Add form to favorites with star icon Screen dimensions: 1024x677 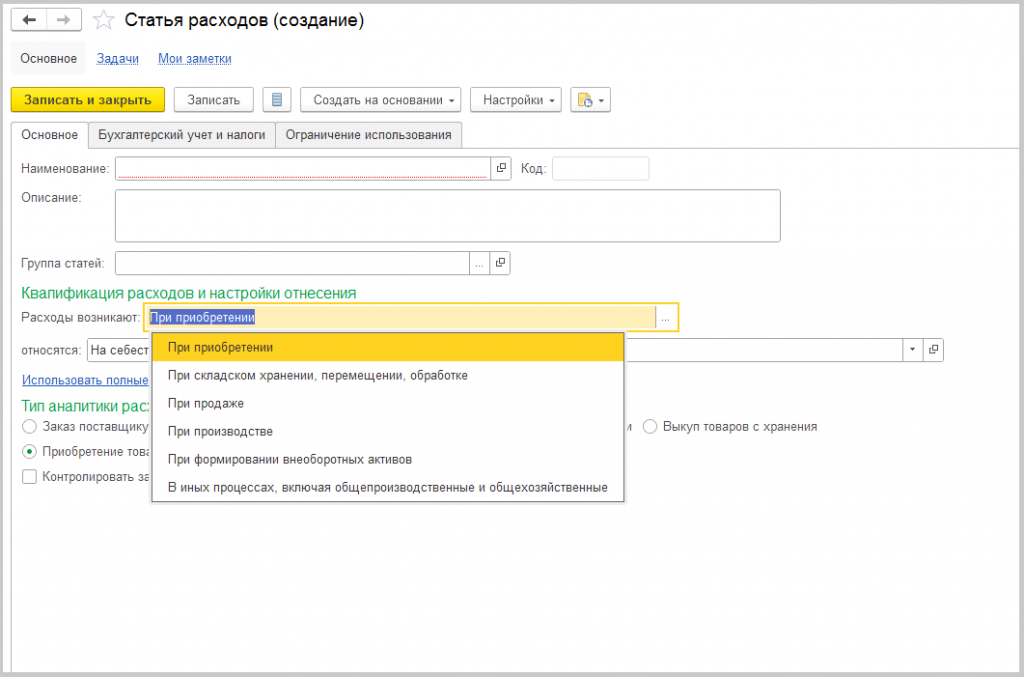tap(103, 20)
